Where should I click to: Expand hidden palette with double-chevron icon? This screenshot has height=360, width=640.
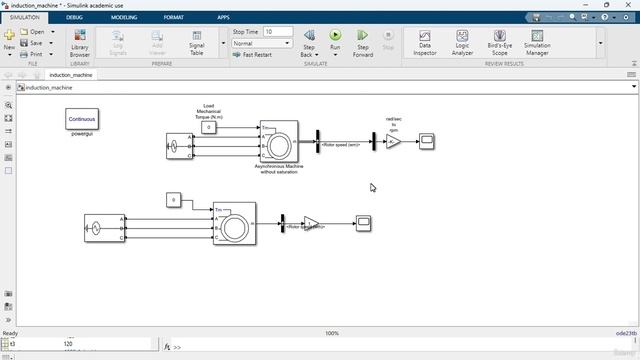(x=8, y=320)
